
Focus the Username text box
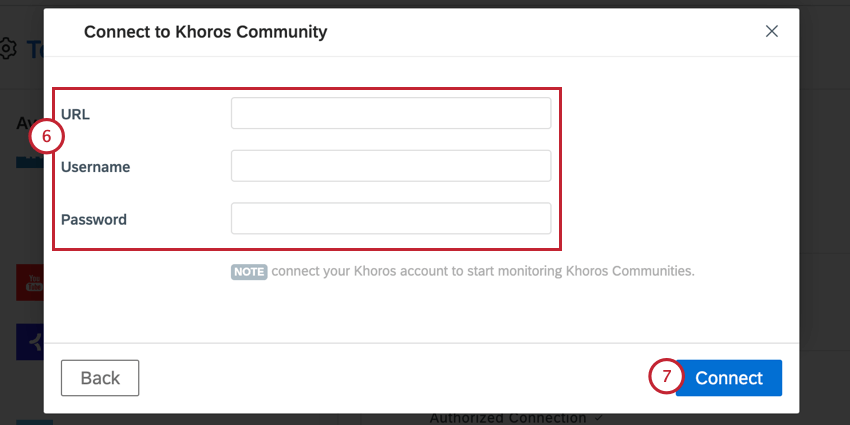pos(391,166)
